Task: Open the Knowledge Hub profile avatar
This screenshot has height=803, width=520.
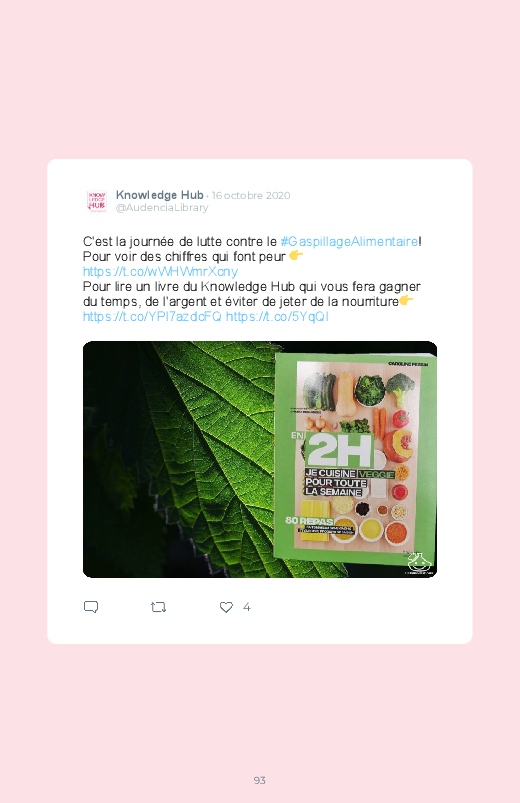Action: (x=96, y=201)
